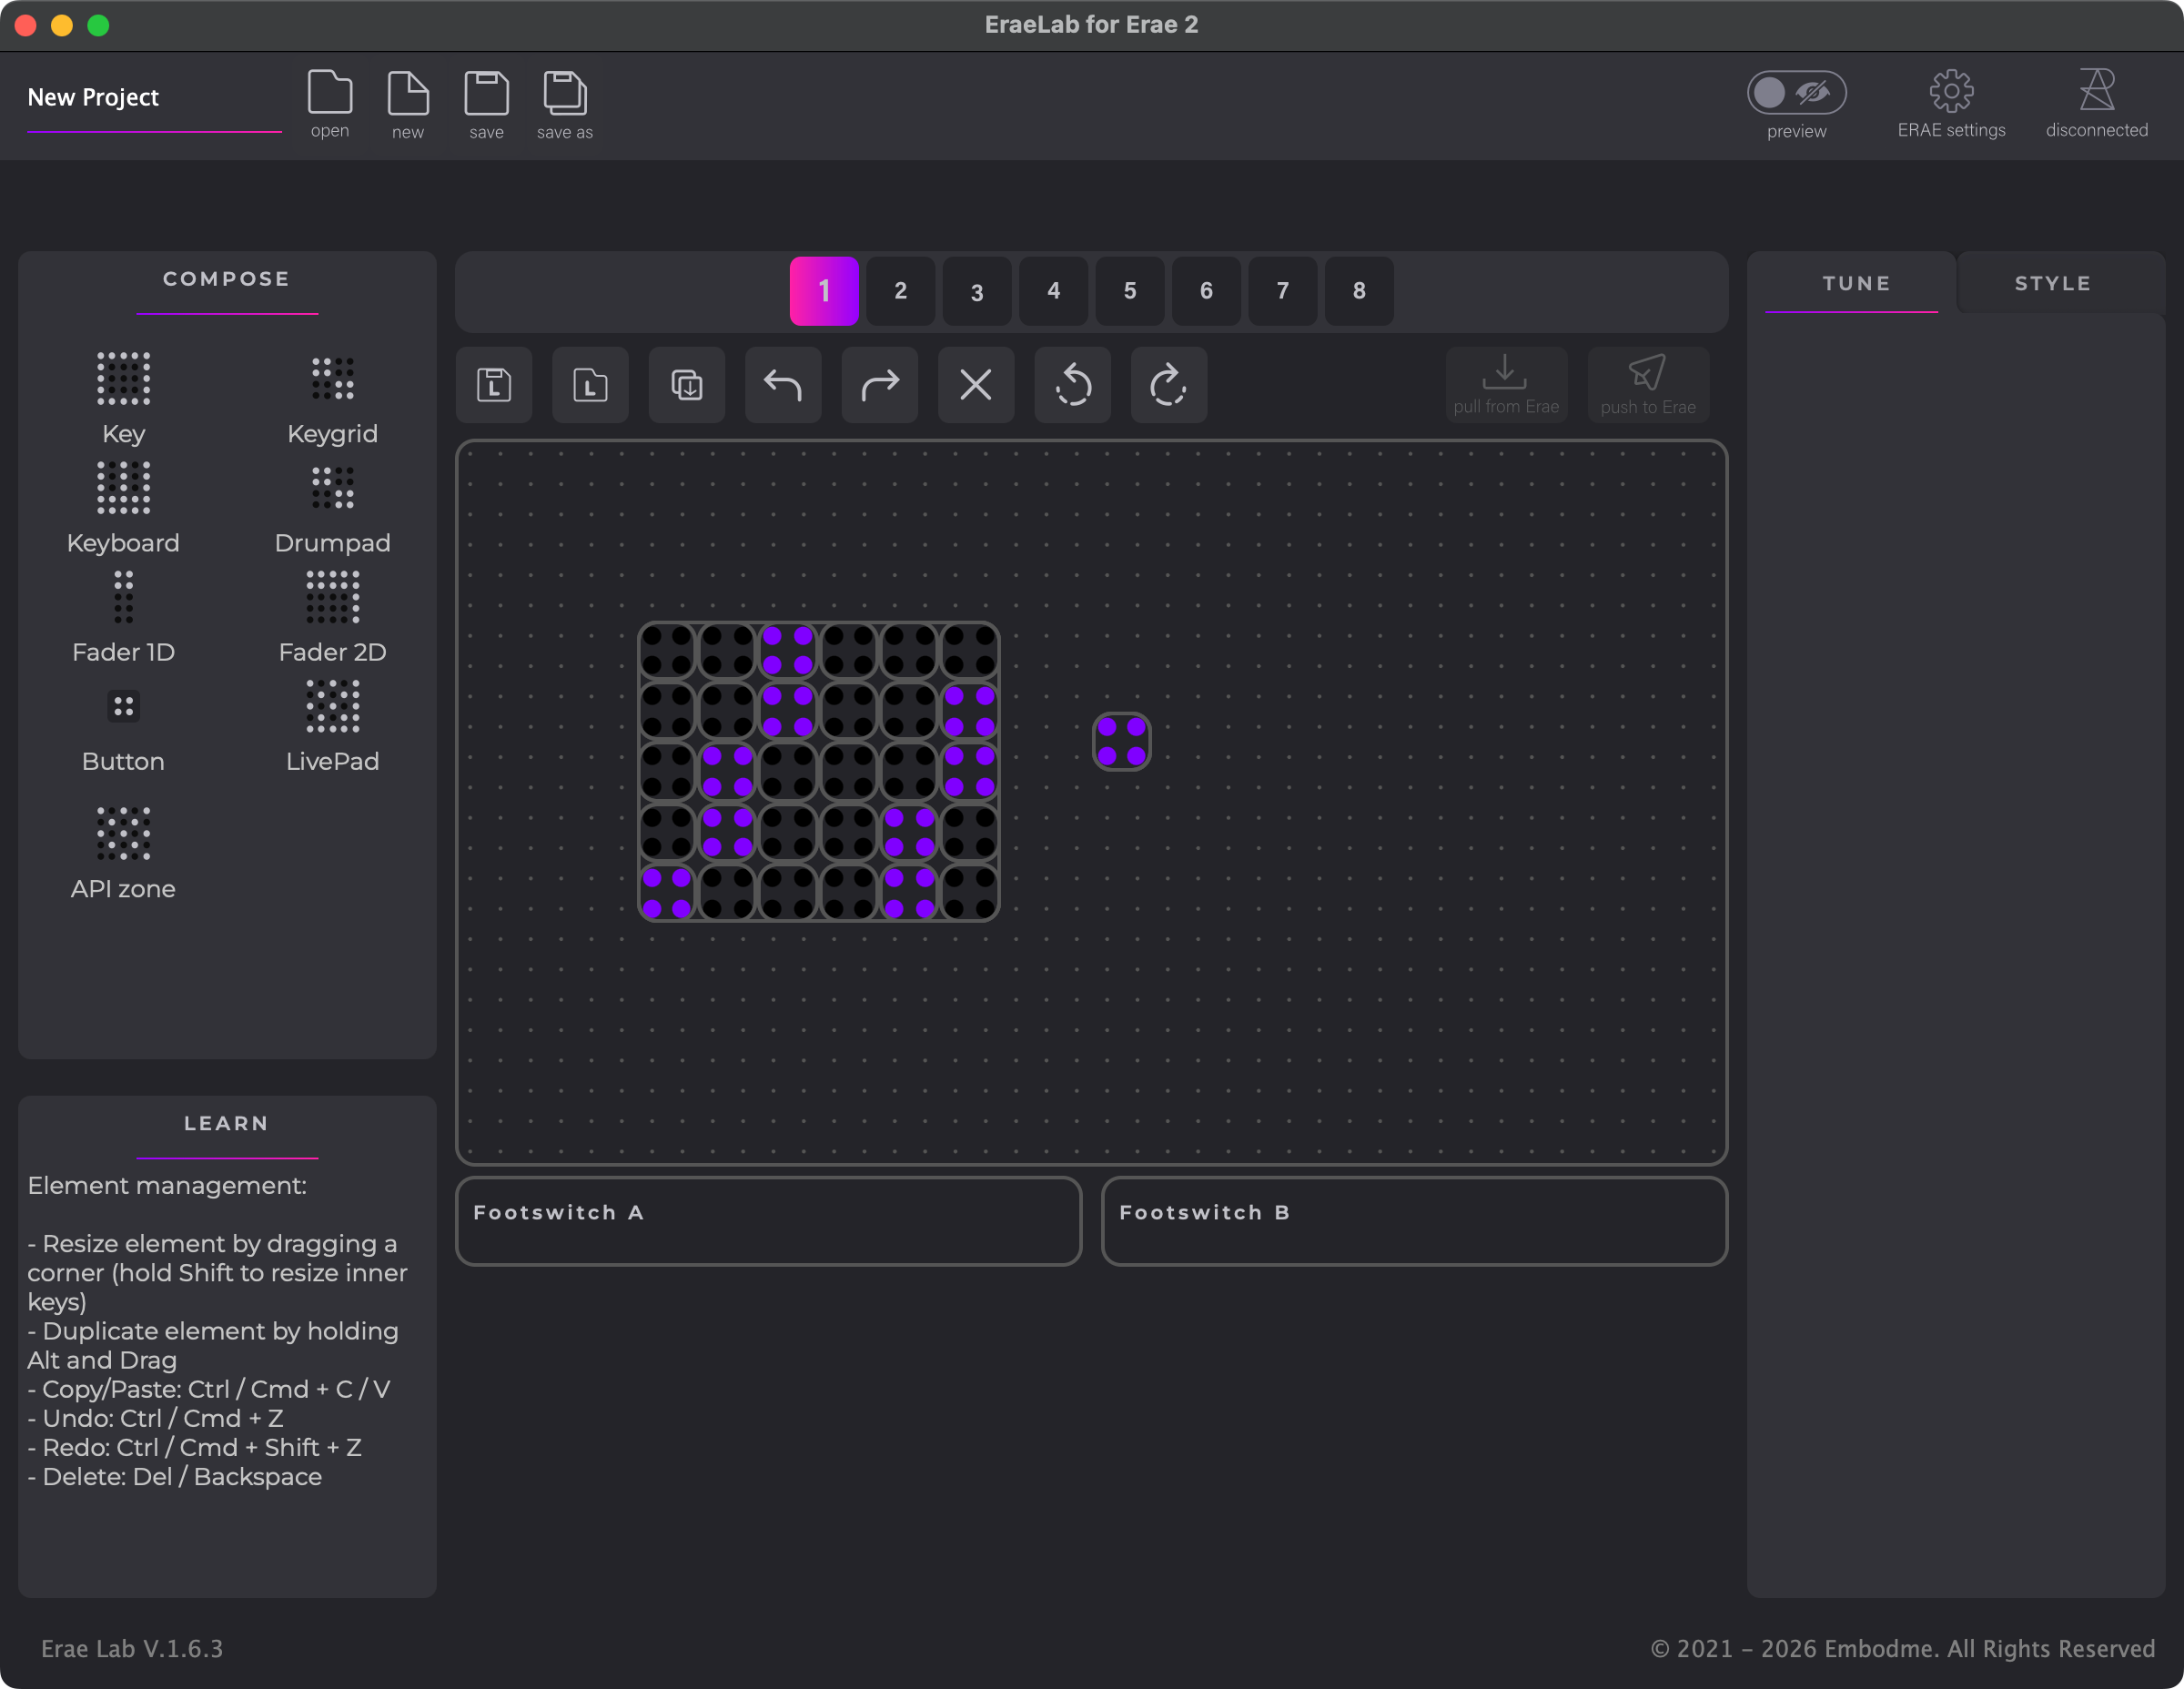Image resolution: width=2184 pixels, height=1689 pixels.
Task: Click the Footswitch A box
Action: click(768, 1221)
